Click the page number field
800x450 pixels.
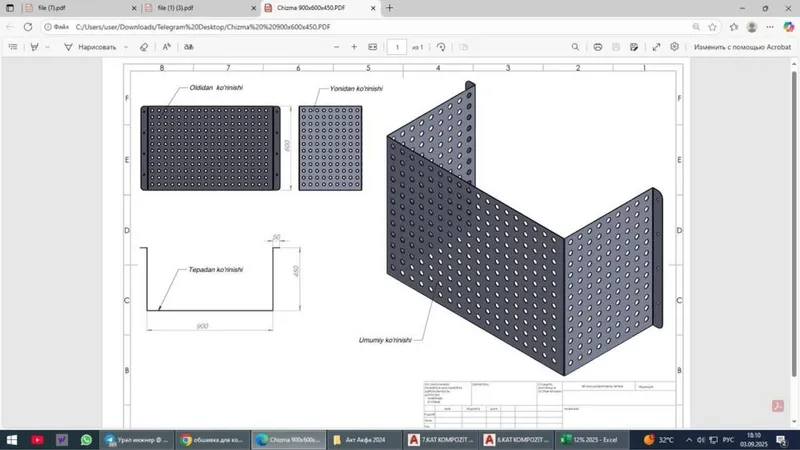point(397,47)
